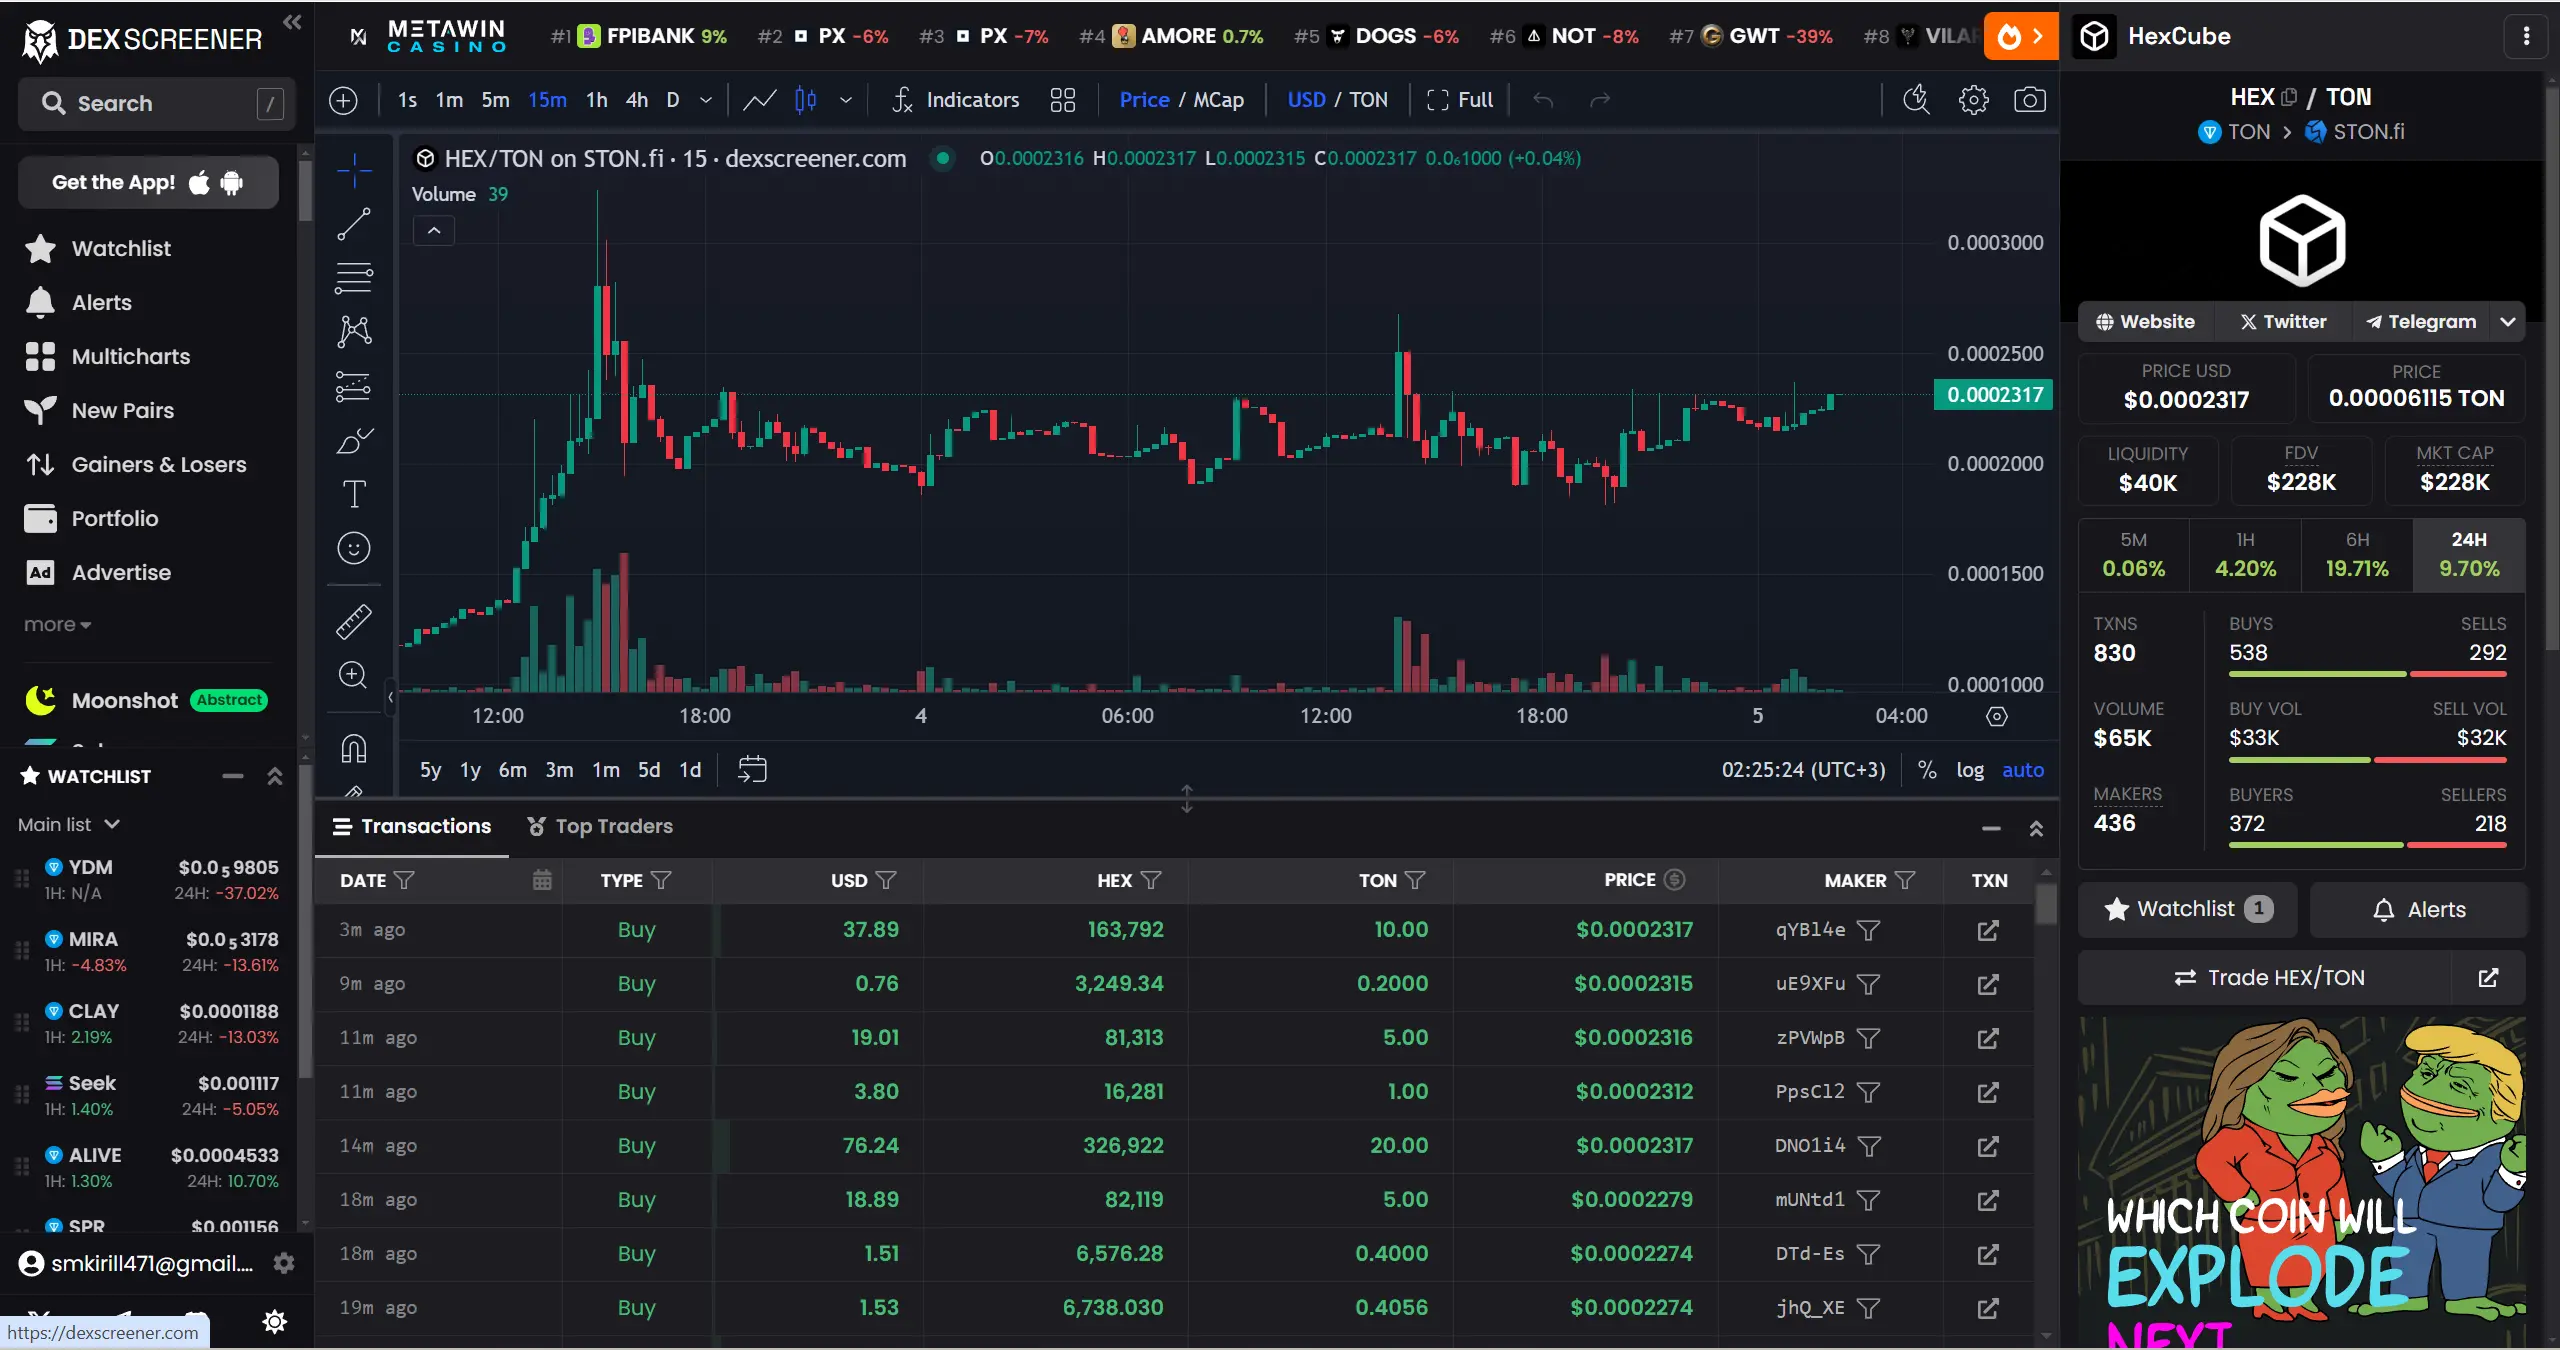
Task: Switch the candles chart type button
Action: 806,100
